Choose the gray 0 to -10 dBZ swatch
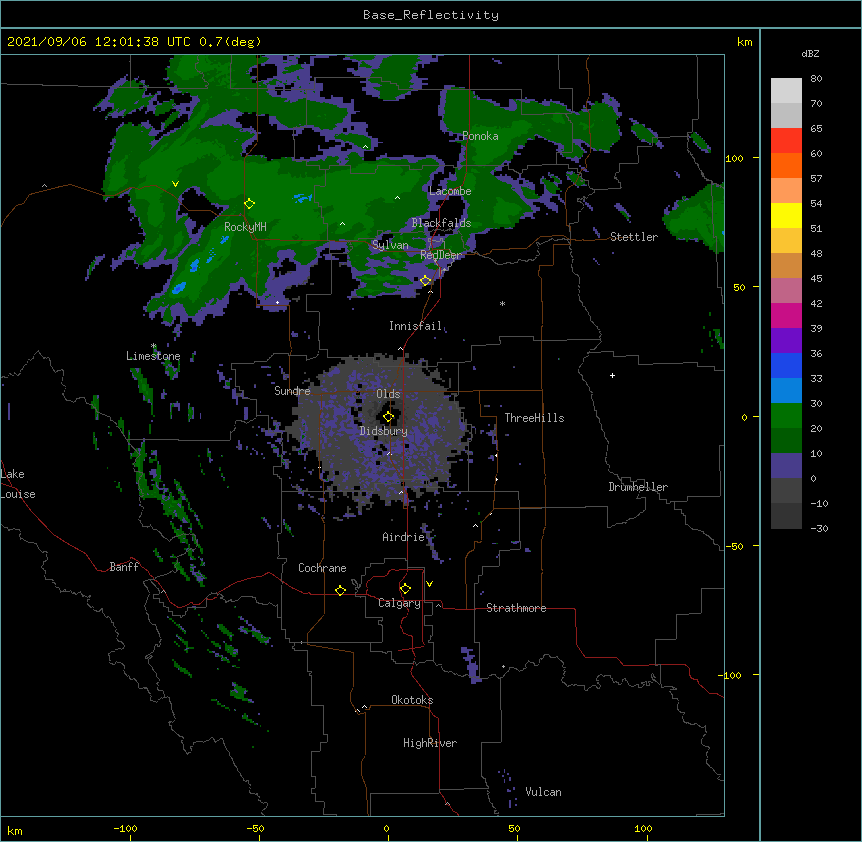 pyautogui.click(x=786, y=491)
